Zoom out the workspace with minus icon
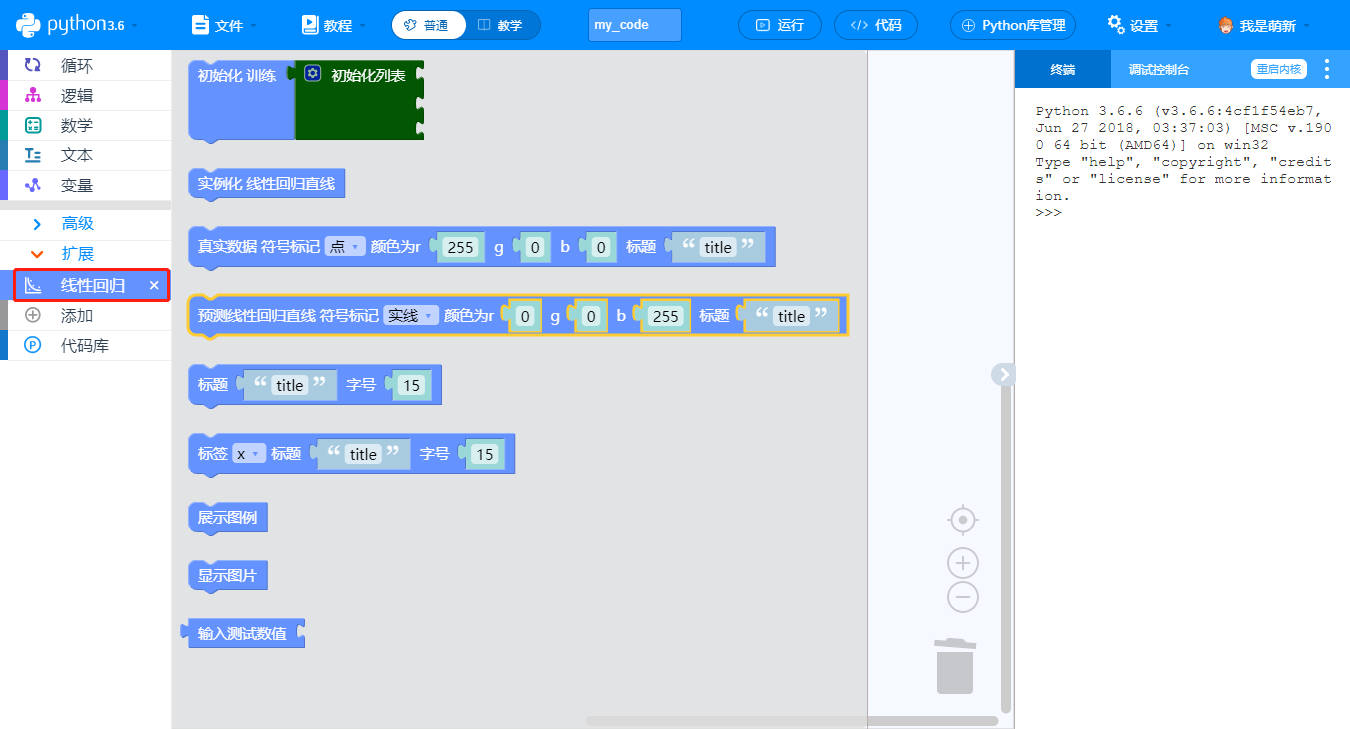 tap(962, 598)
